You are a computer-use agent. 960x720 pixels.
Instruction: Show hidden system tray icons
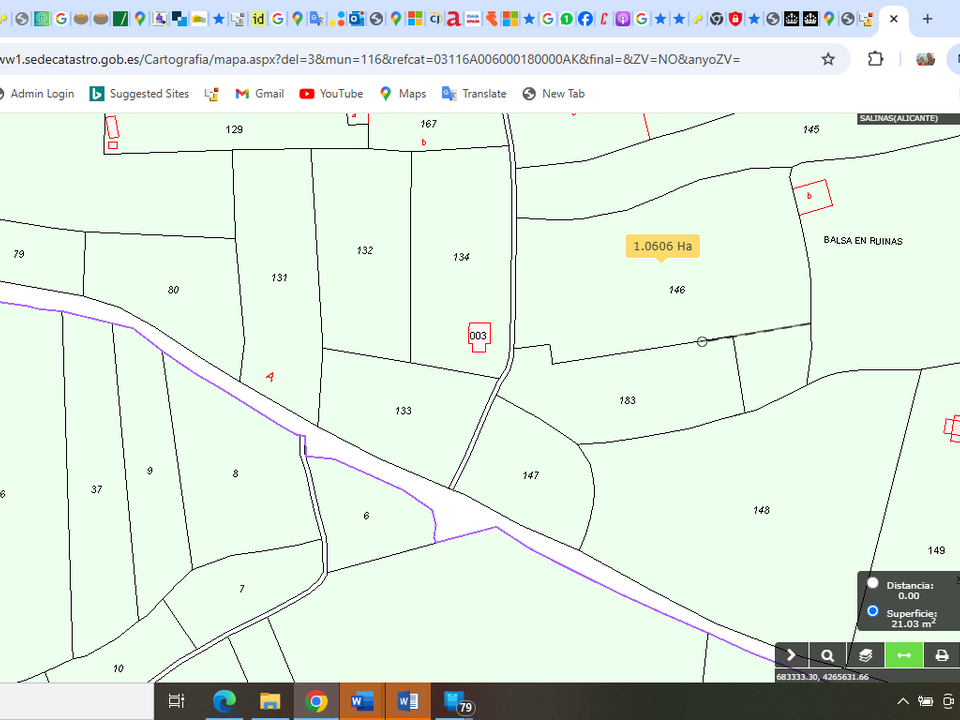(902, 701)
